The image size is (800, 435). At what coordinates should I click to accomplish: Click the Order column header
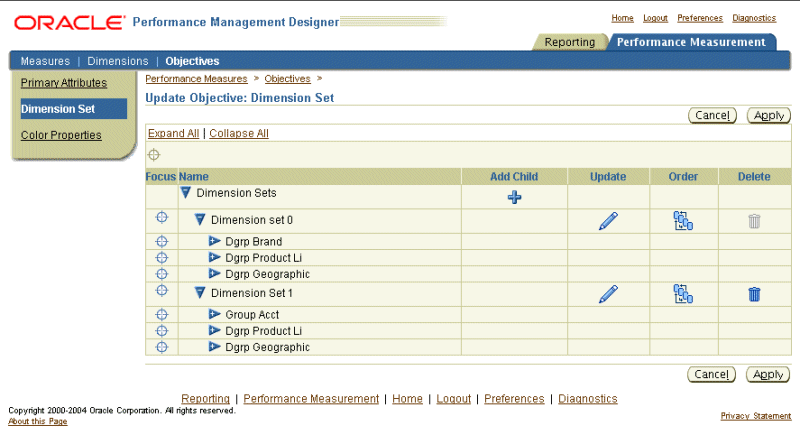(x=683, y=176)
